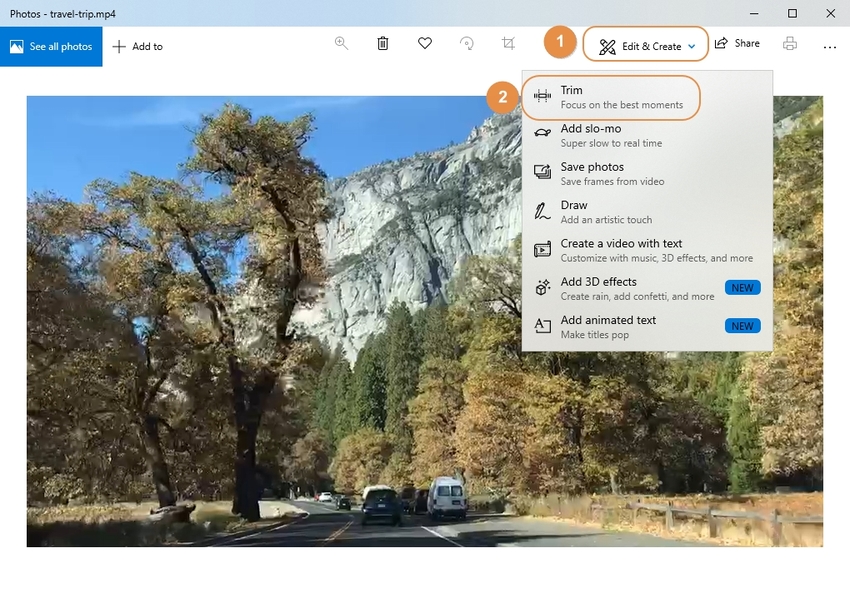This screenshot has width=850, height=603.
Task: Open the Add to menu
Action: (138, 46)
